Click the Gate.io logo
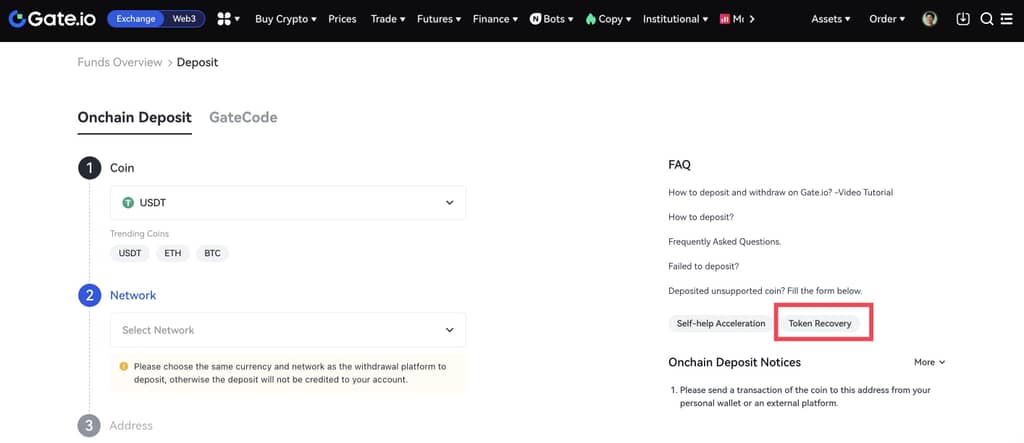The image size is (1024, 443). click(50, 19)
